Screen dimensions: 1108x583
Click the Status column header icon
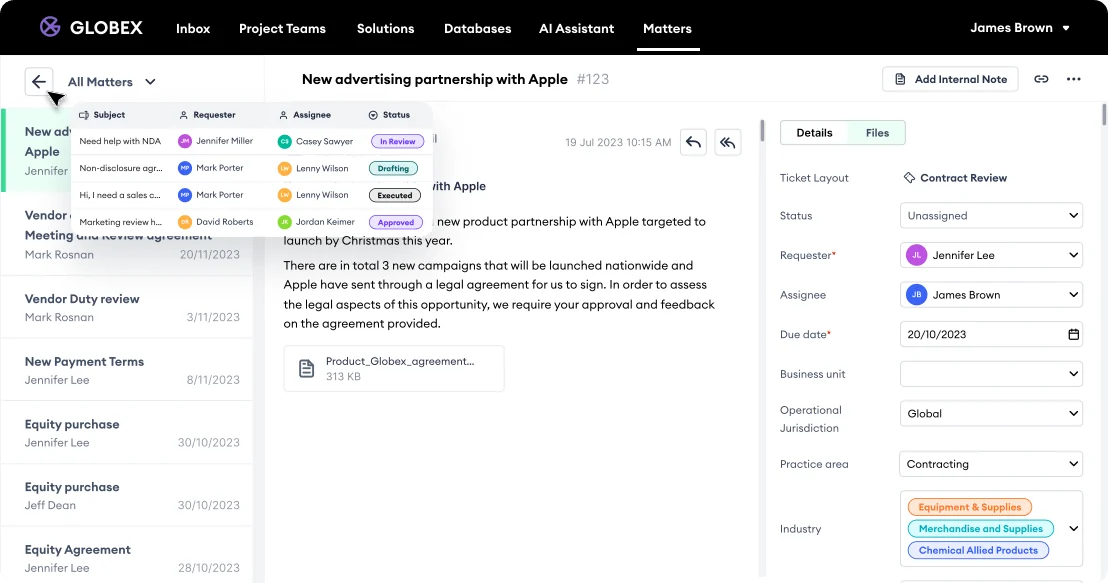pos(373,114)
